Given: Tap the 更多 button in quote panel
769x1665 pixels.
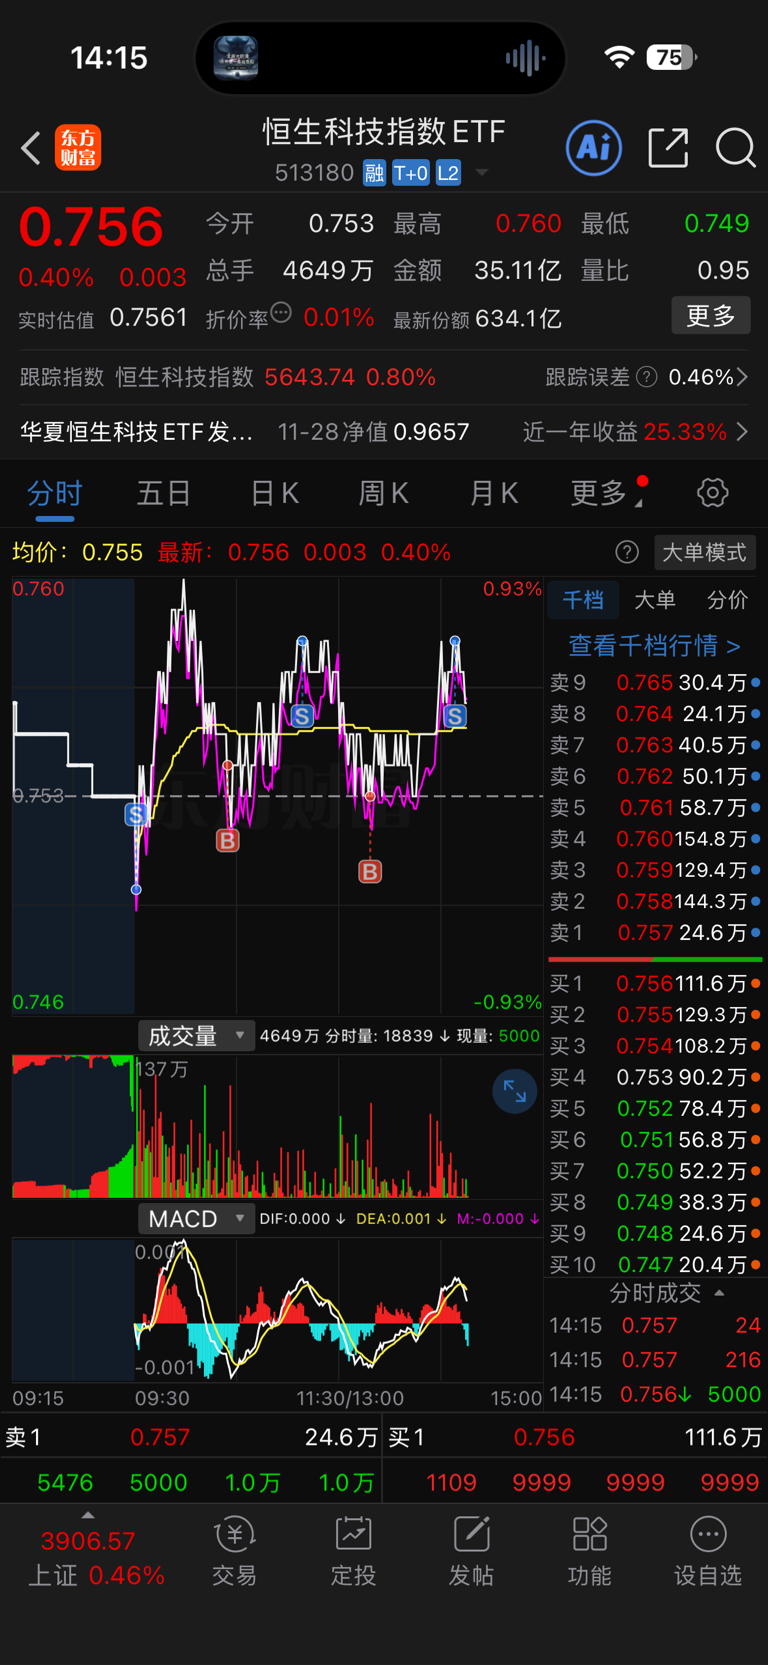Looking at the screenshot, I should click(711, 316).
